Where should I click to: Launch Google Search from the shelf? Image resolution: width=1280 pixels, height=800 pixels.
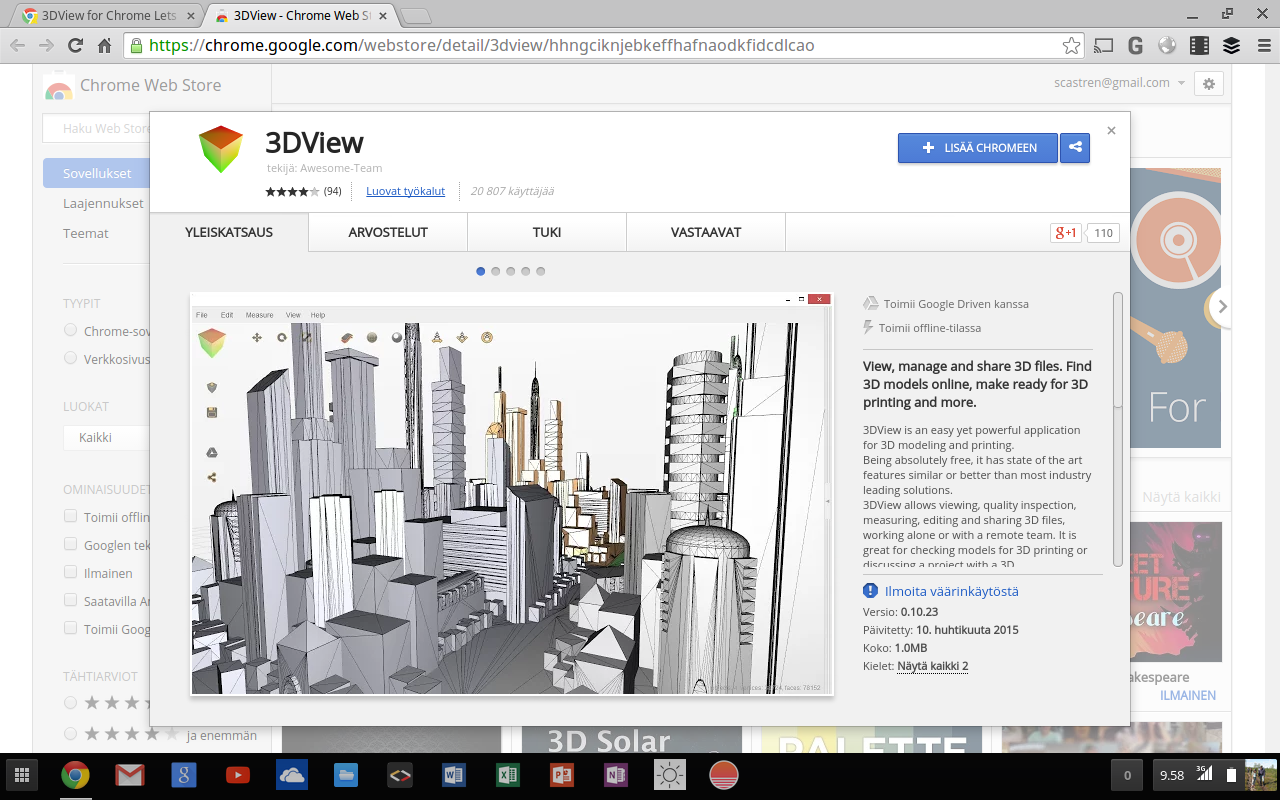pyautogui.click(x=183, y=775)
